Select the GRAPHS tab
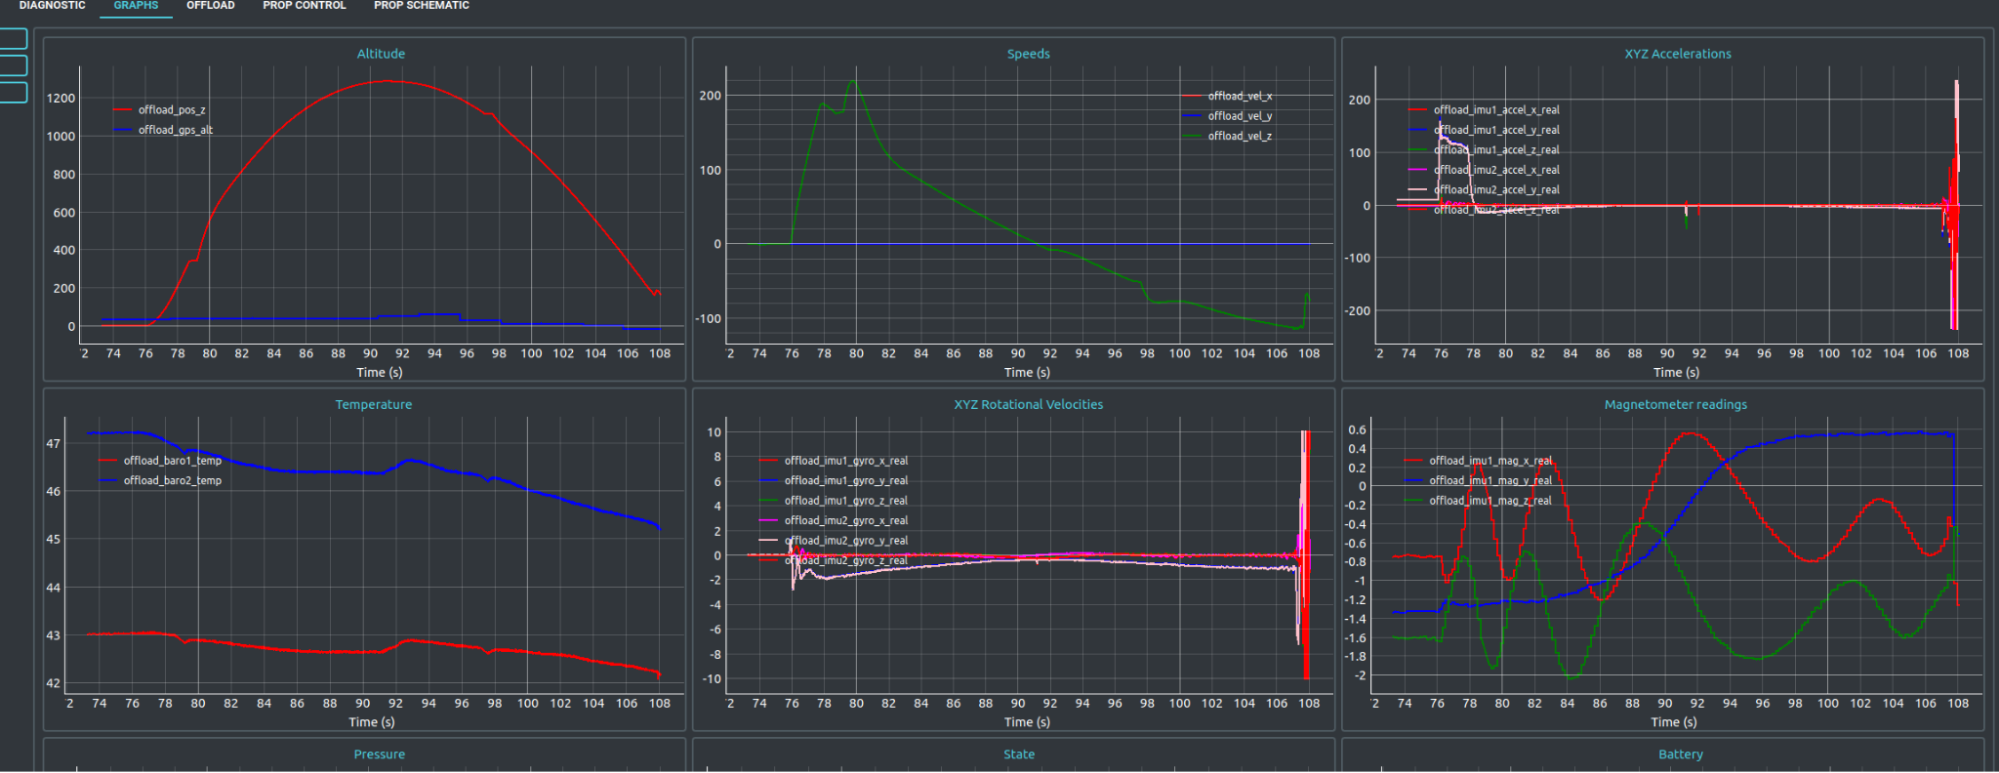This screenshot has height=773, width=1999. click(x=136, y=6)
